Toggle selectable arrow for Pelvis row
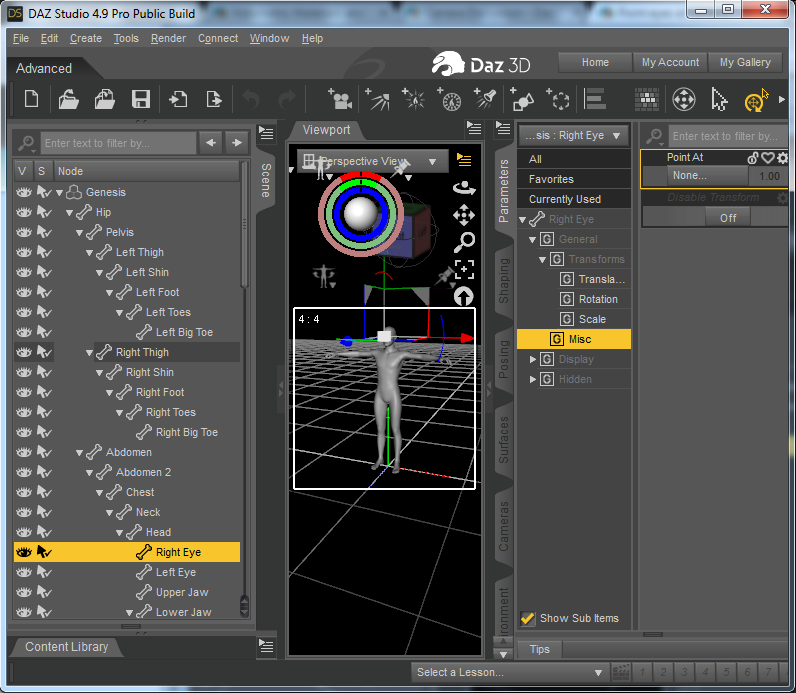This screenshot has width=796, height=693. (x=44, y=232)
